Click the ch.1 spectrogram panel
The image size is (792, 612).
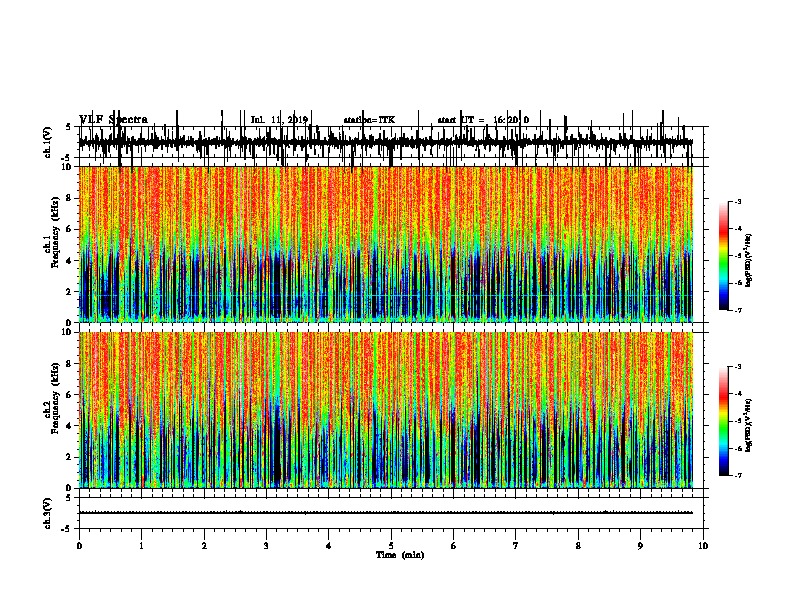[386, 244]
